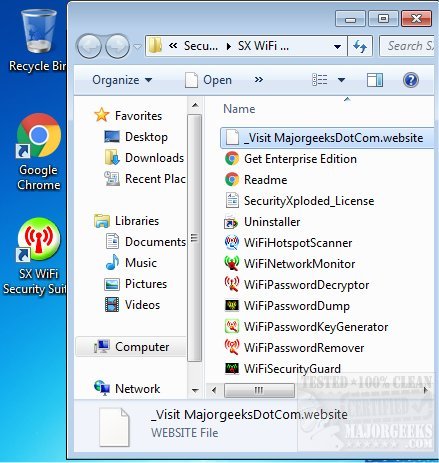Select Get Enterprise Edition Chrome icon

coord(232,159)
